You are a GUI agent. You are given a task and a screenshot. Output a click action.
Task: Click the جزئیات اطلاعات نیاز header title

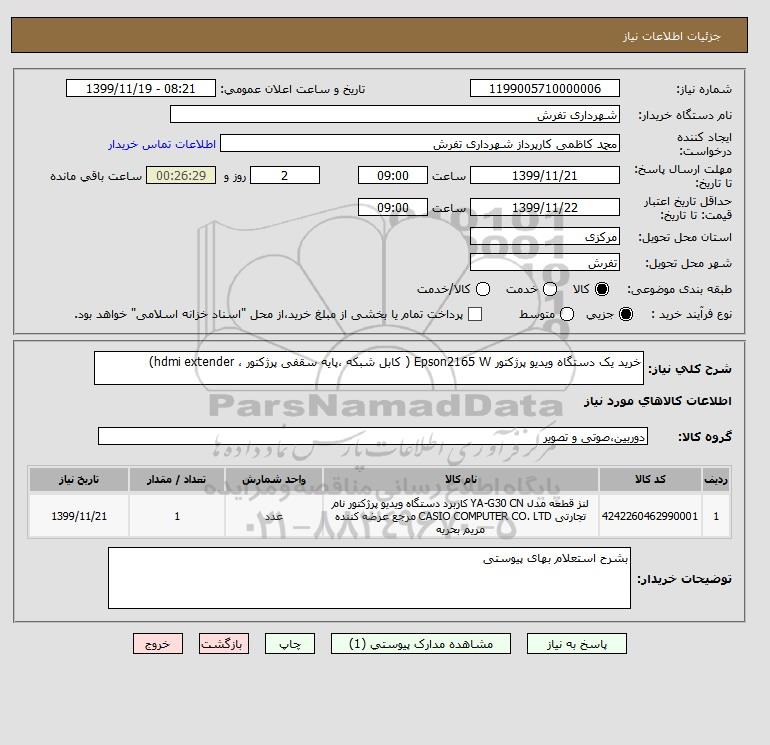click(671, 36)
